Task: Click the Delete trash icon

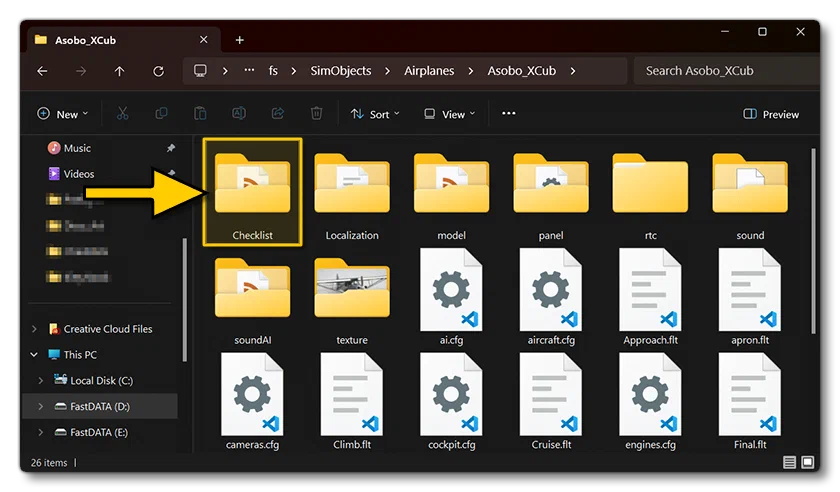Action: [317, 114]
